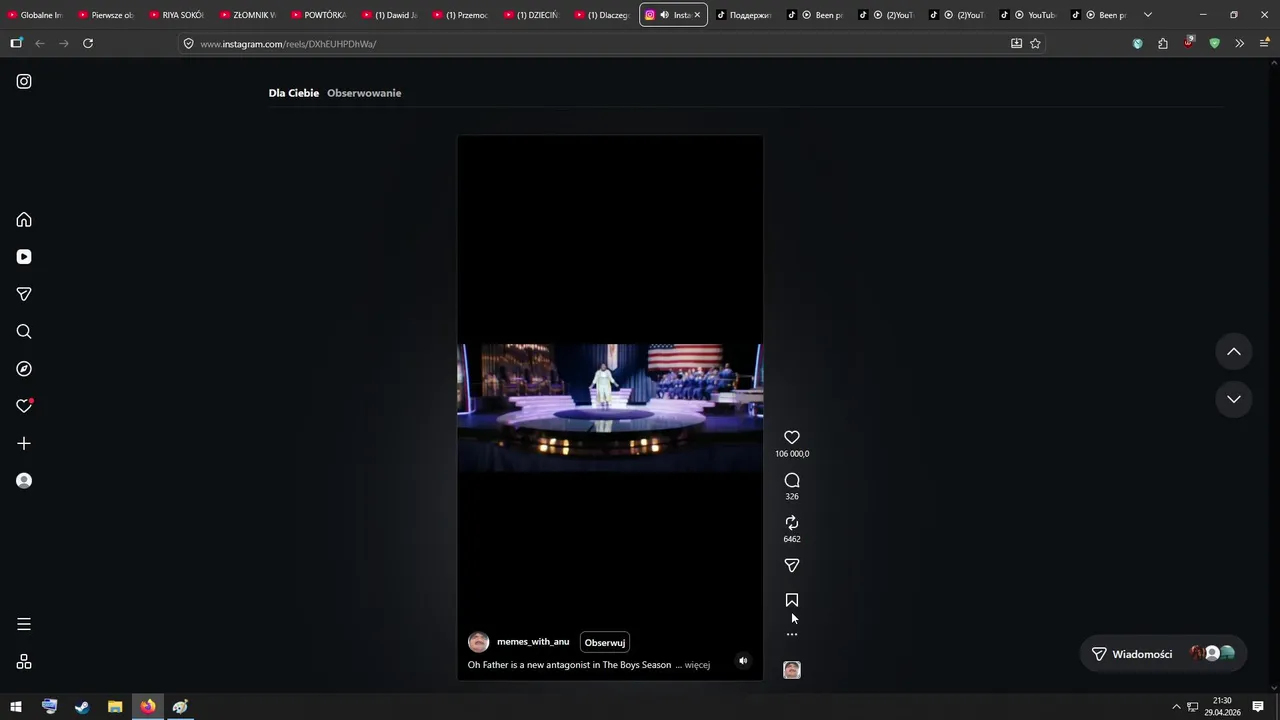Open Steam from taskbar
The width and height of the screenshot is (1280, 720).
coord(82,707)
